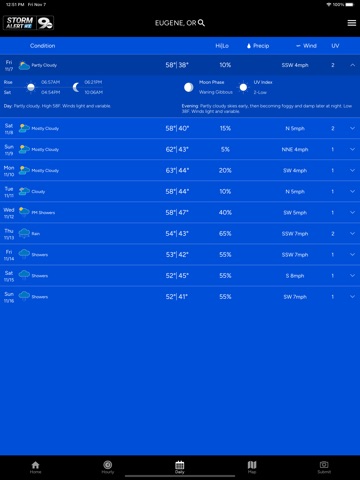This screenshot has width=360, height=480.
Task: Tap the Storm Alert 9 logo
Action: click(x=28, y=23)
